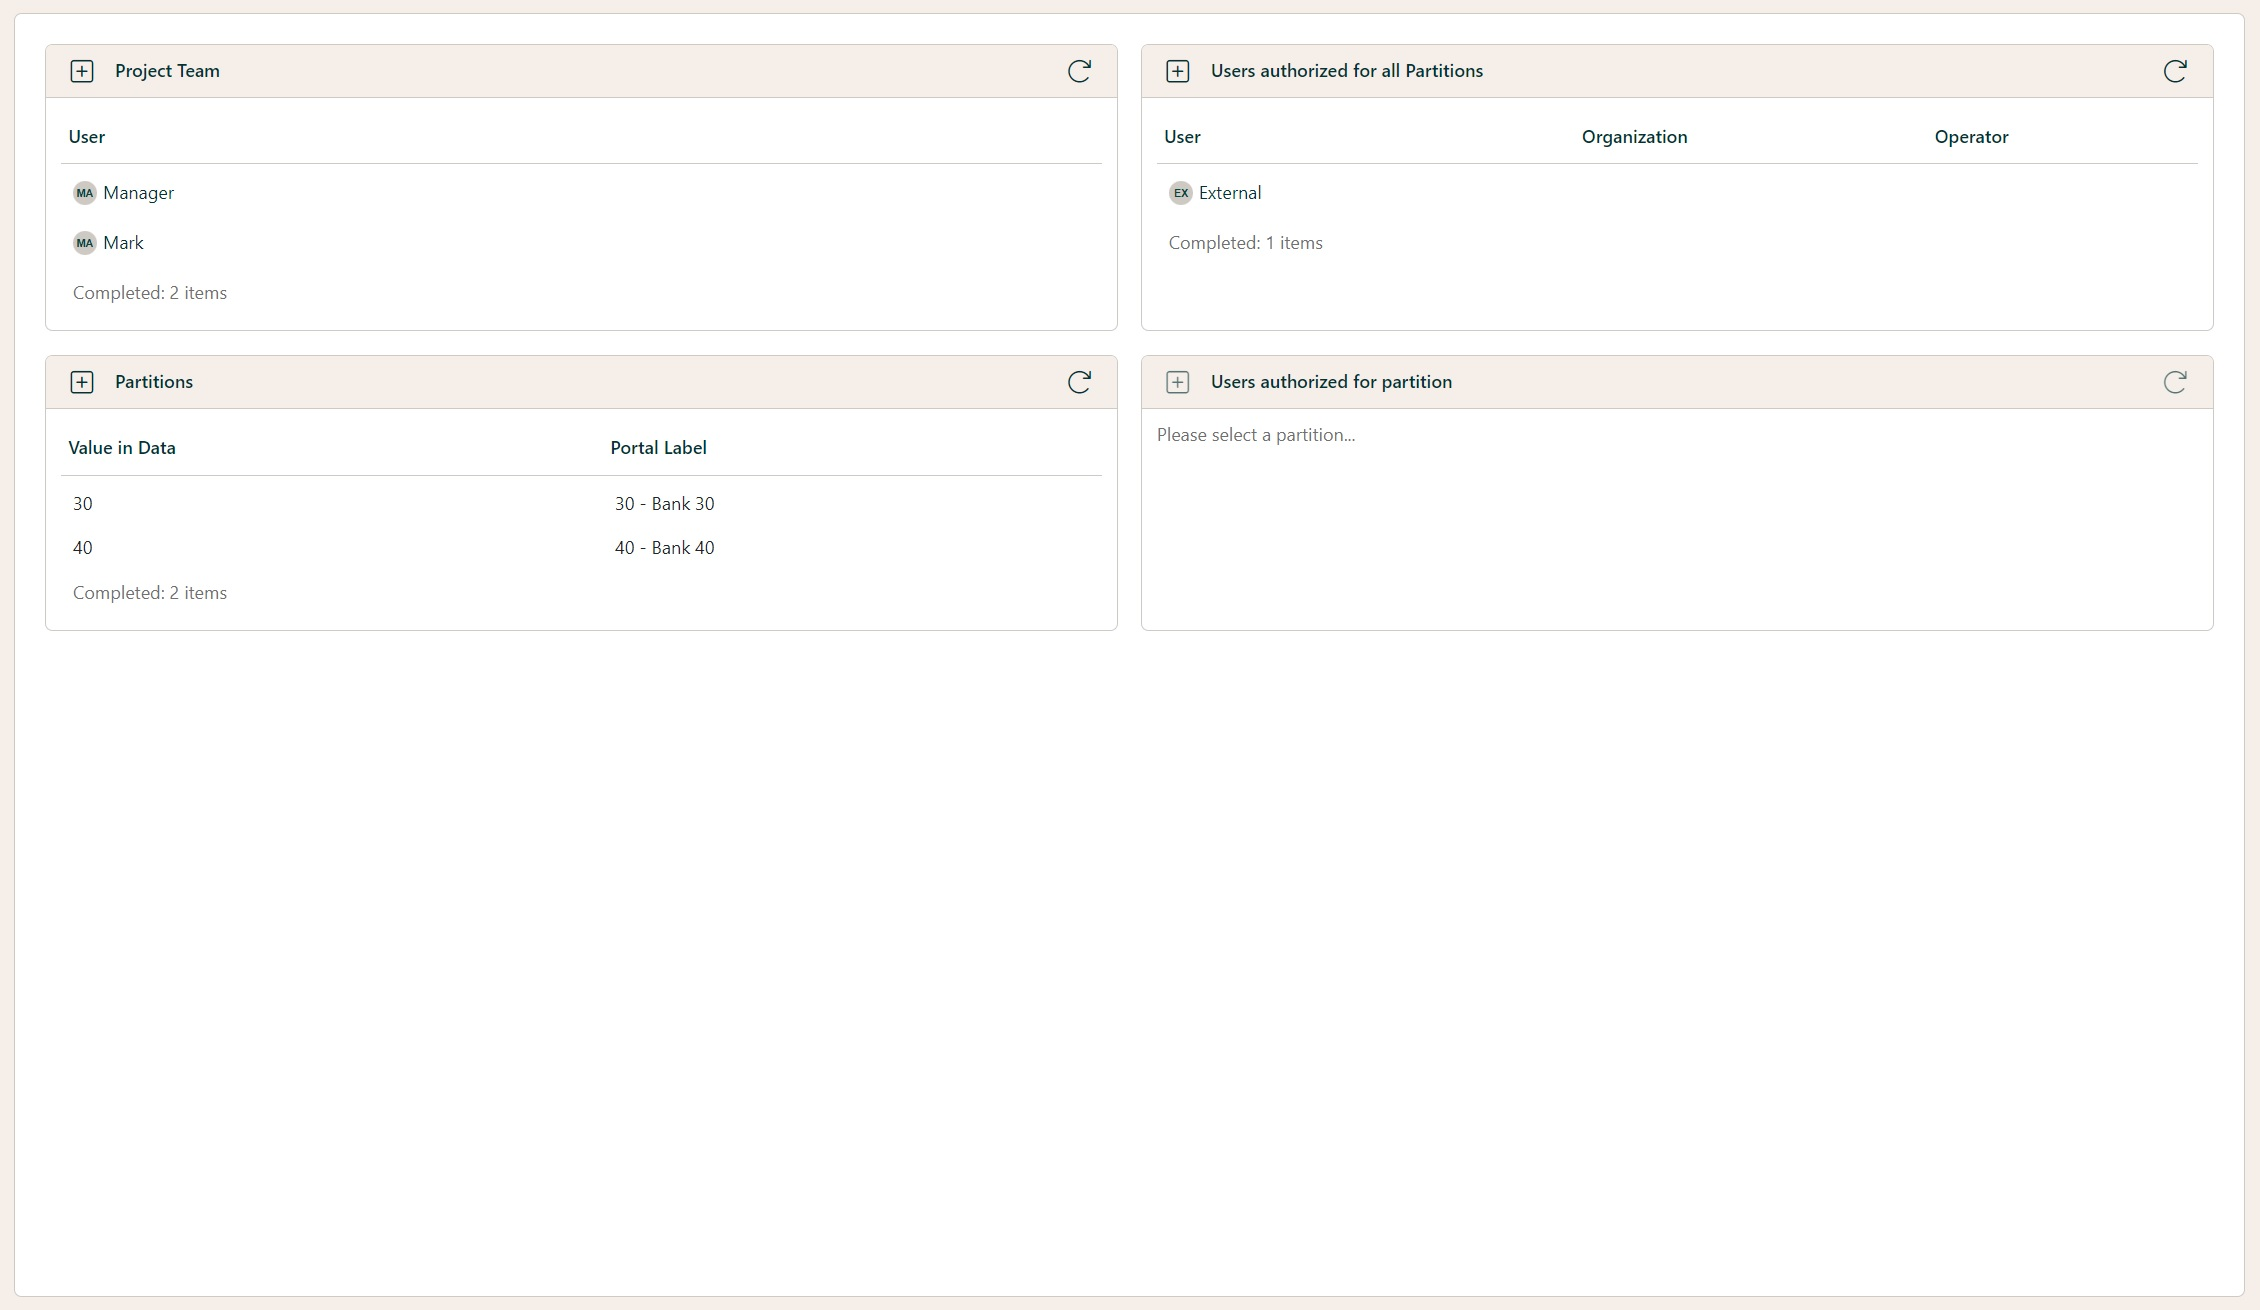The width and height of the screenshot is (2260, 1310).
Task: Refresh Users authorized for partition panel
Action: coord(2175,382)
